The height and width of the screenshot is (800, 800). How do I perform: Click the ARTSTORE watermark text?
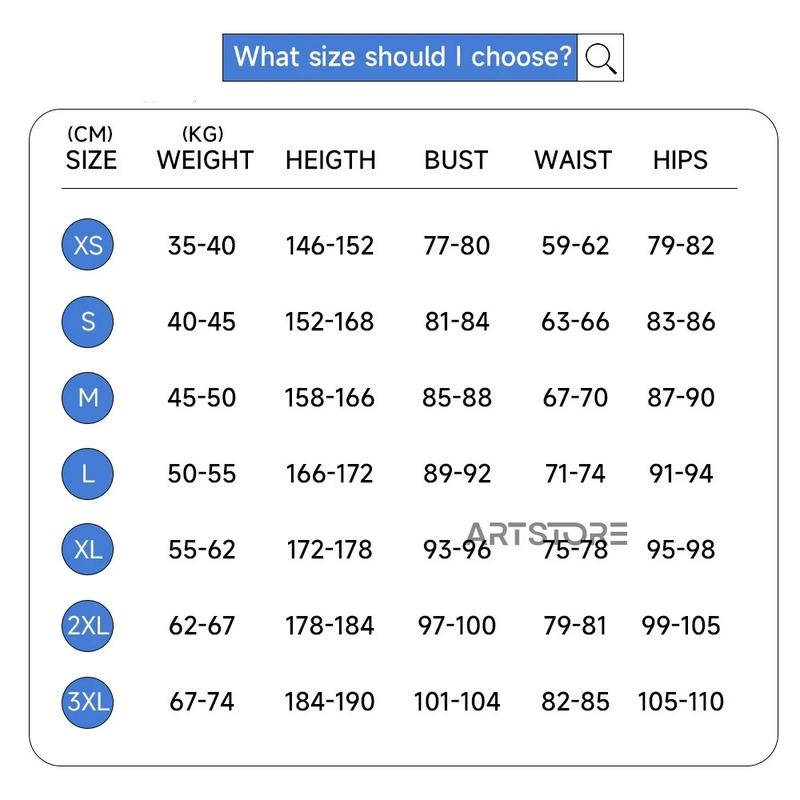tap(547, 534)
